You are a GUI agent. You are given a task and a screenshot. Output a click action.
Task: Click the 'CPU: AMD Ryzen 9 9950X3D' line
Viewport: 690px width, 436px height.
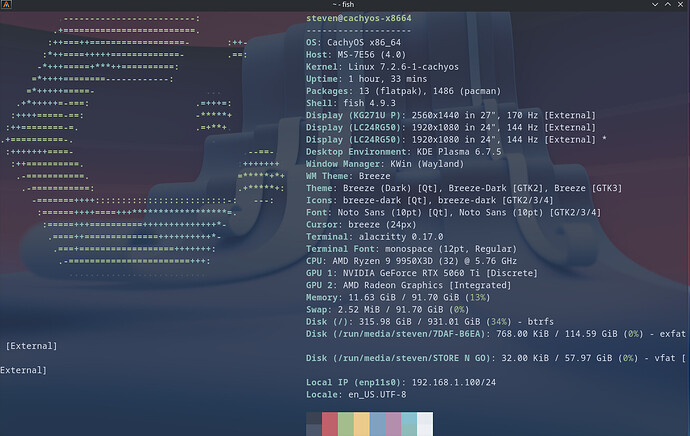coord(411,261)
